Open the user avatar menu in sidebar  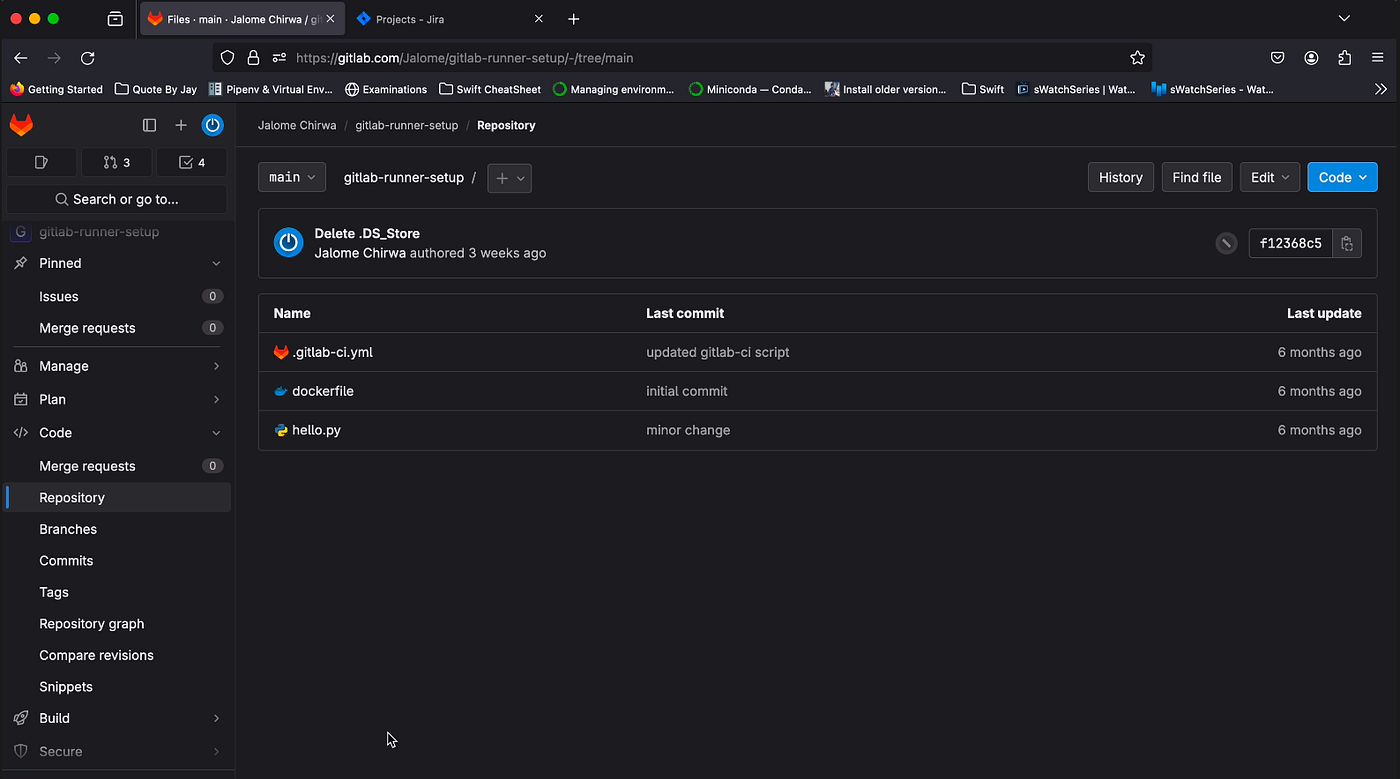(x=212, y=125)
